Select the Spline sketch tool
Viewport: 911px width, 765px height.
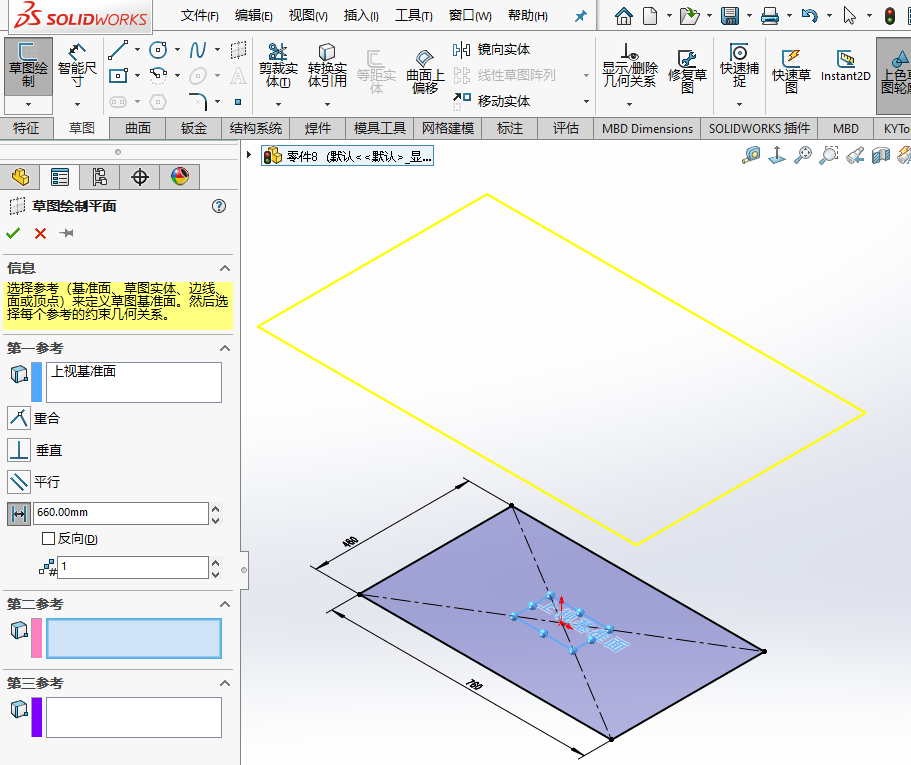198,50
